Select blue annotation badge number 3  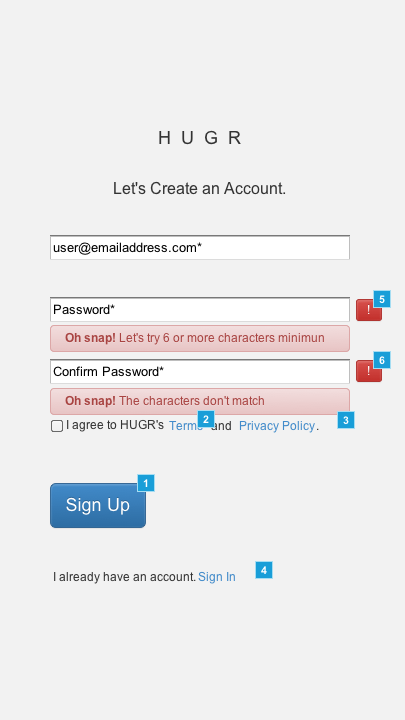point(346,420)
